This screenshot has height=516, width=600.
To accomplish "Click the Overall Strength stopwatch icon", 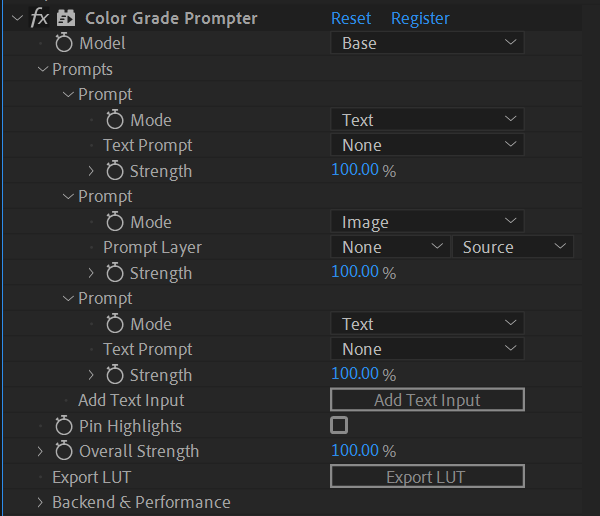I will coord(65,451).
